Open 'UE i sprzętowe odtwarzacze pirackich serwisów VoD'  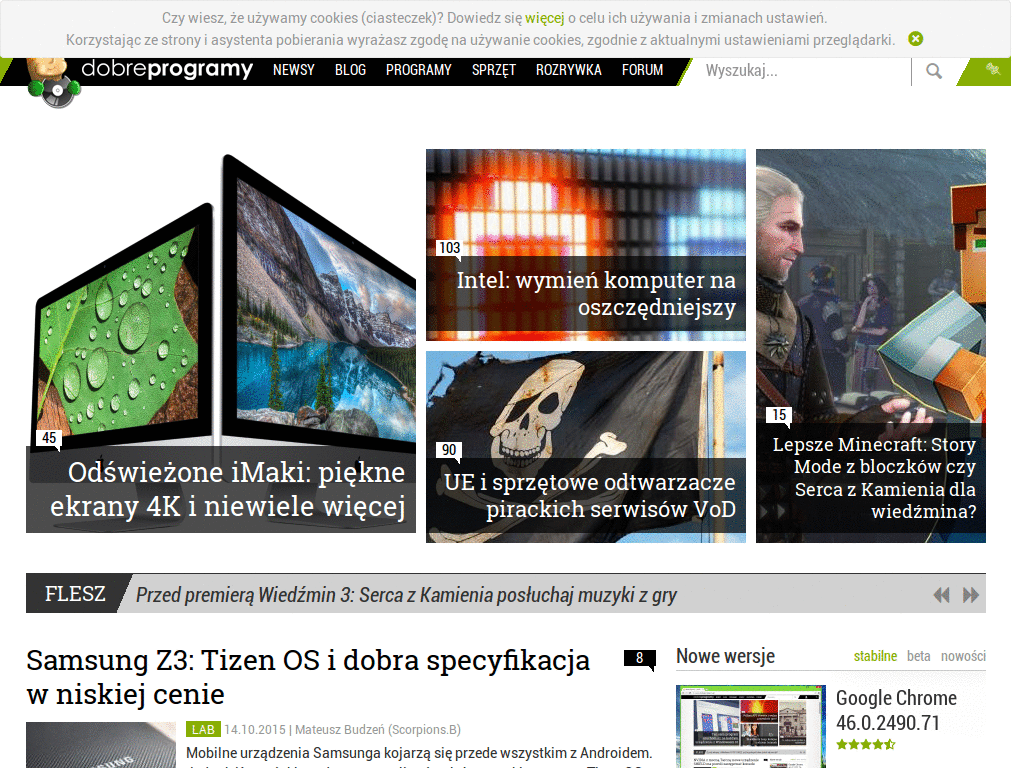point(590,496)
